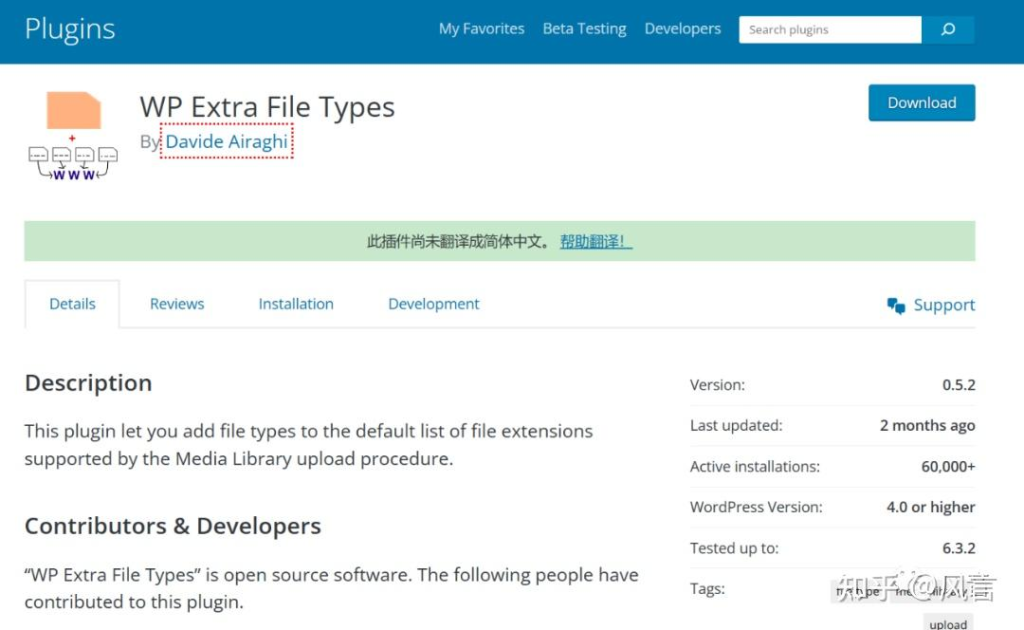Open My Favorites in the header menu
The width and height of the screenshot is (1024, 630).
[x=481, y=29]
